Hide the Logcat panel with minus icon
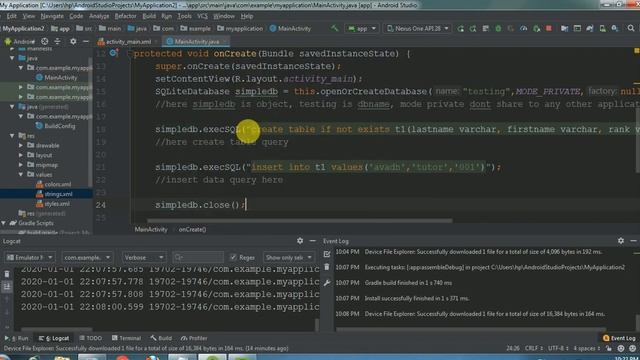 pos(313,241)
